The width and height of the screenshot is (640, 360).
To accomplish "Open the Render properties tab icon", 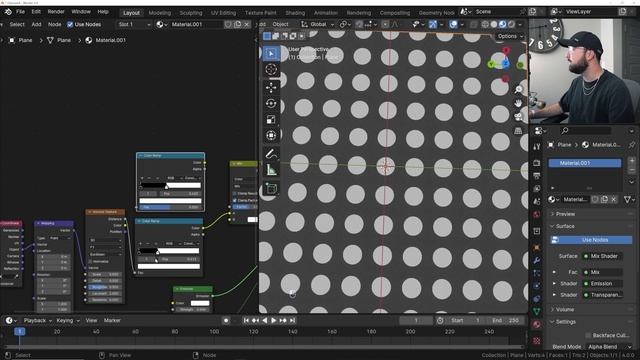I will tap(537, 163).
